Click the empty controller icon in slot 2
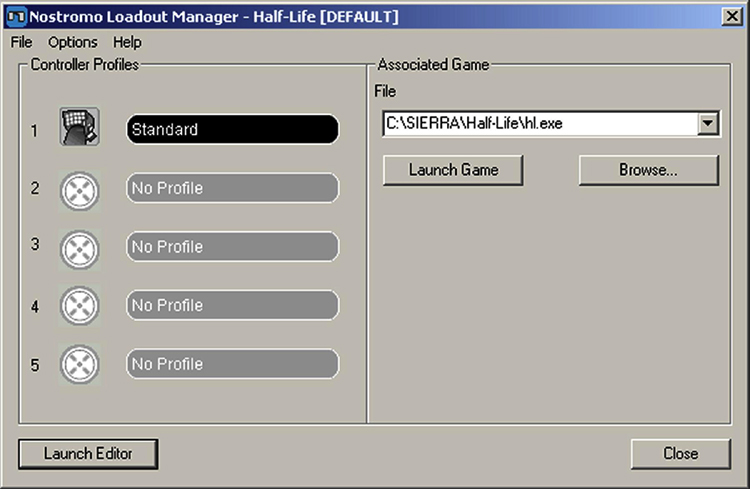This screenshot has height=489, width=750. [77, 188]
